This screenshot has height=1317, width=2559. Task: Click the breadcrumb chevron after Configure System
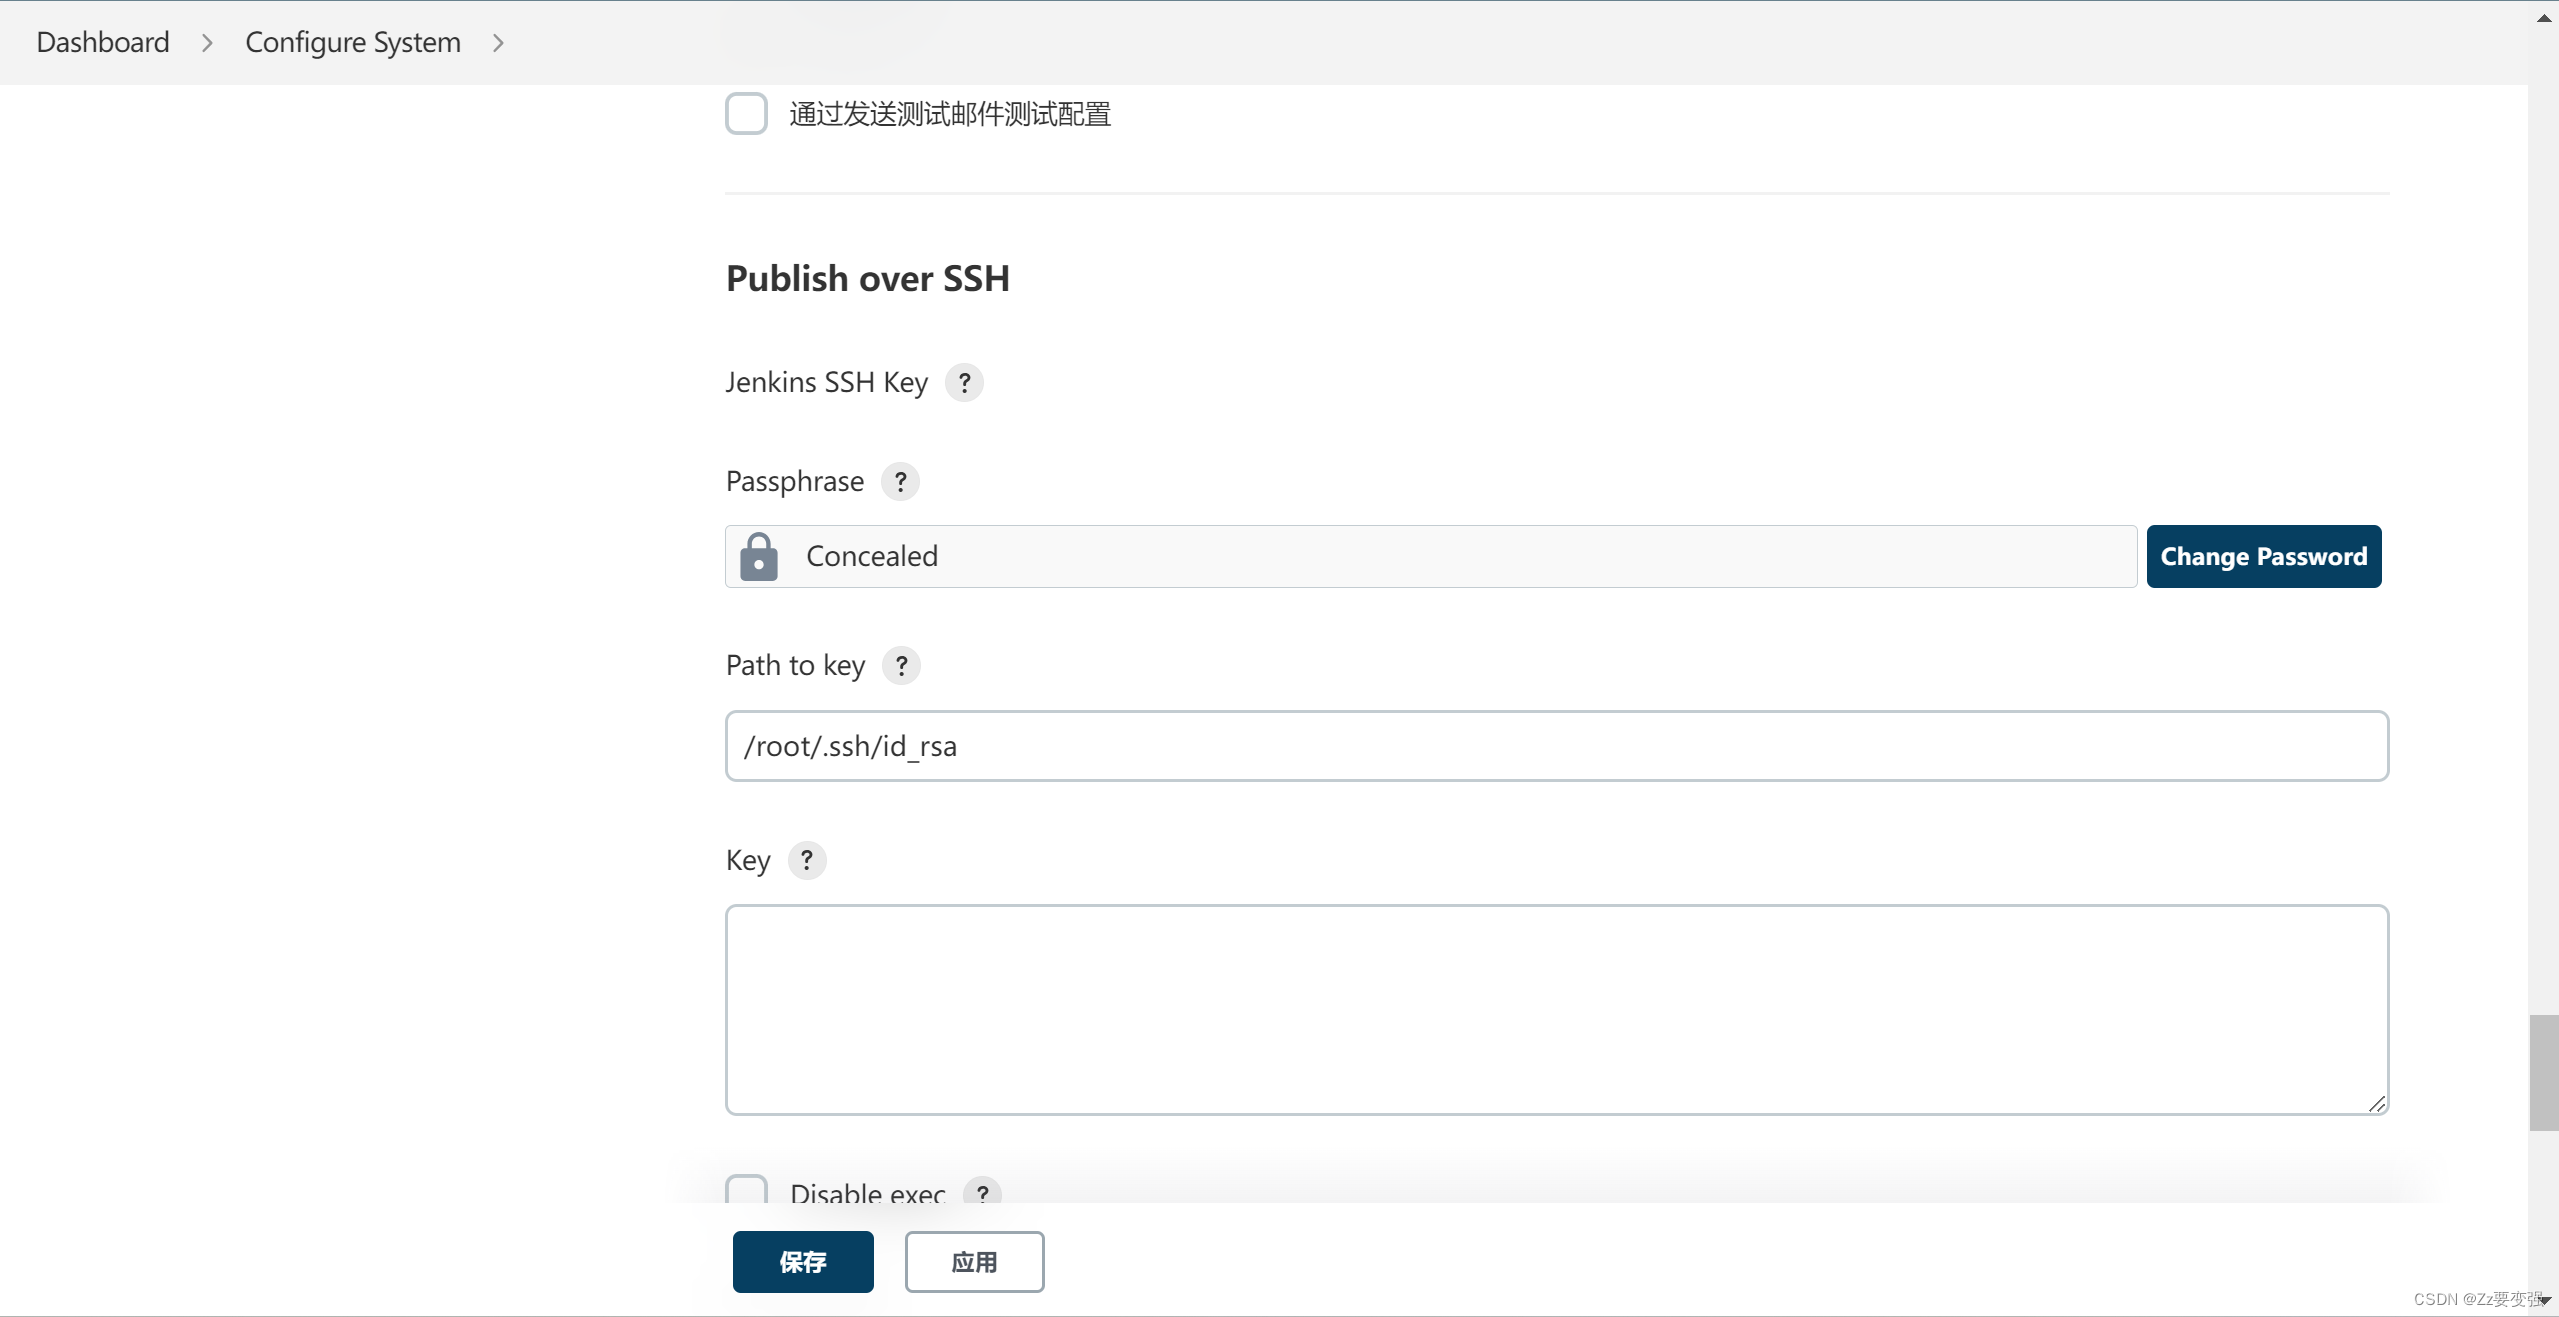coord(496,42)
